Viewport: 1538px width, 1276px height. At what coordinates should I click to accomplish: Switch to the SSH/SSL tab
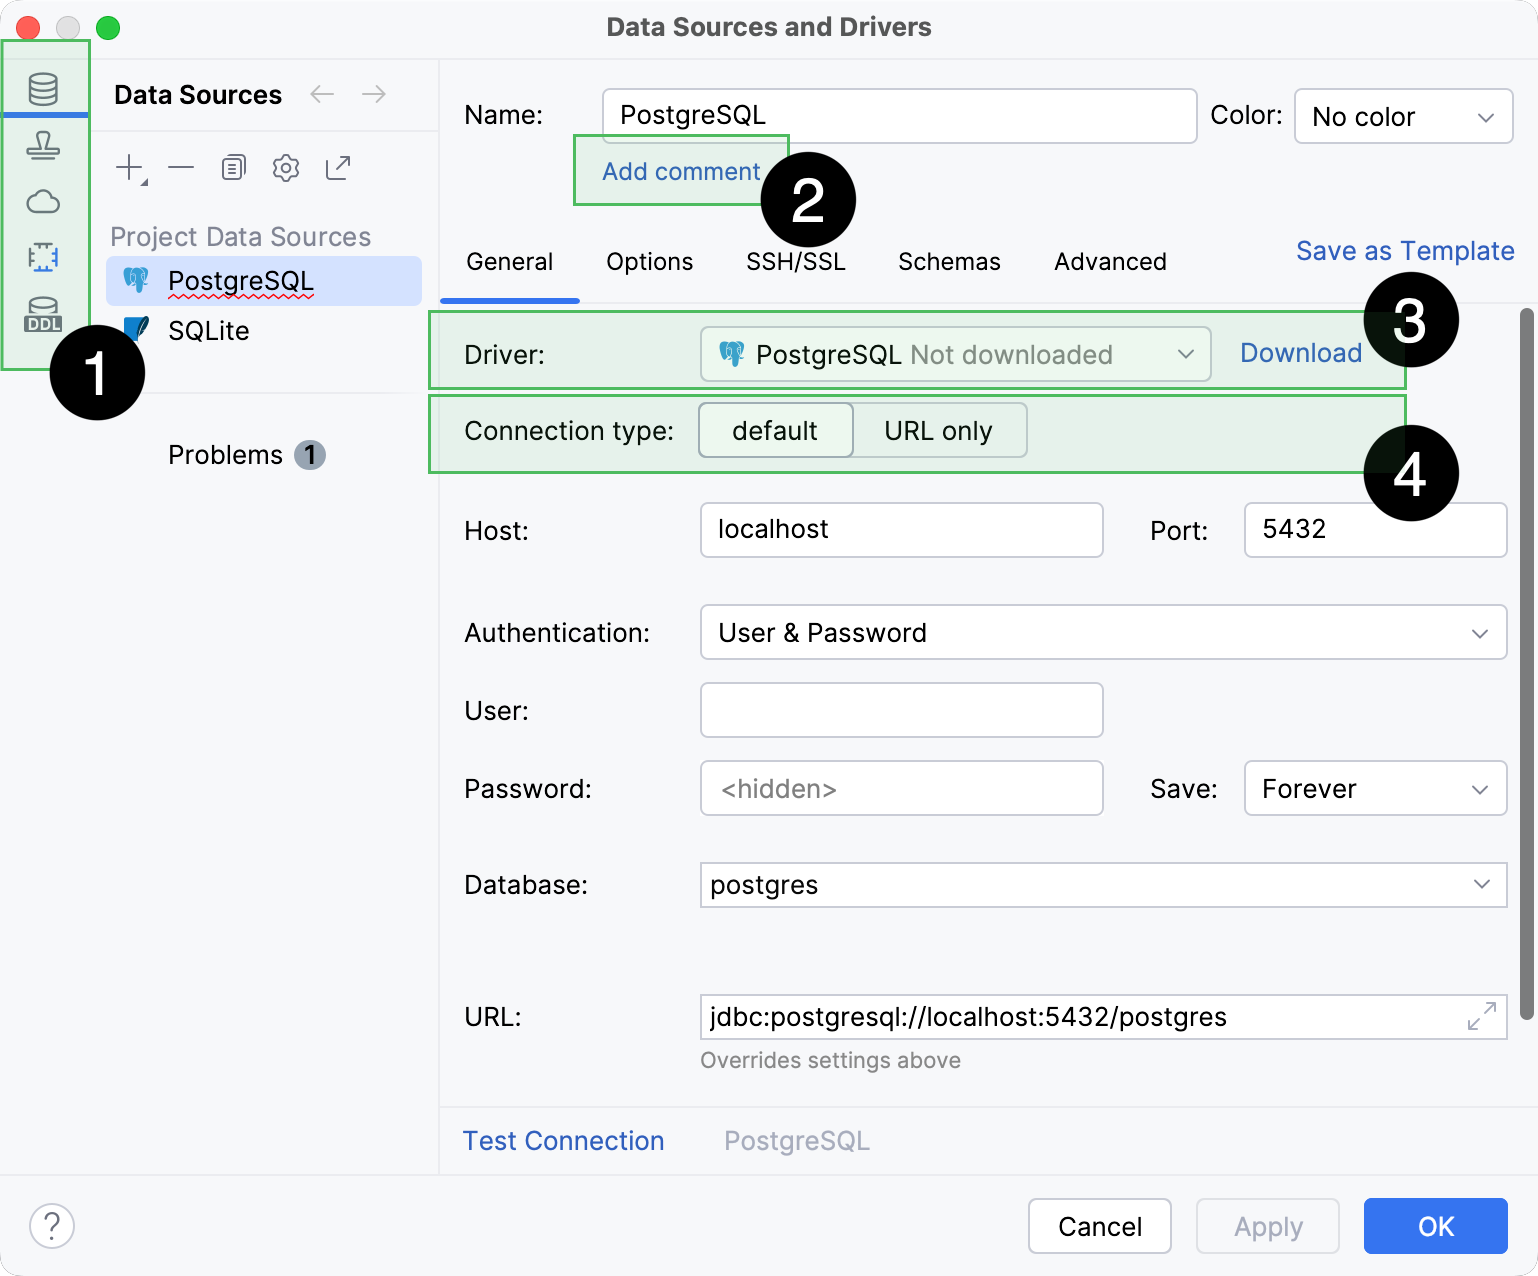795,261
